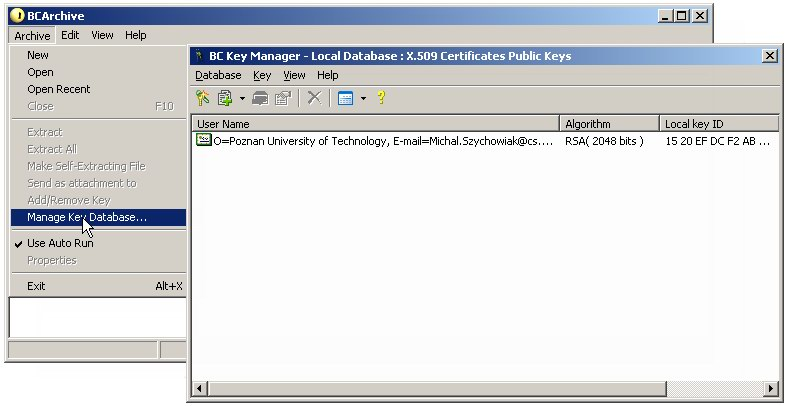Open the Edit menu in BCArchive
This screenshot has height=406, width=787.
(x=70, y=35)
